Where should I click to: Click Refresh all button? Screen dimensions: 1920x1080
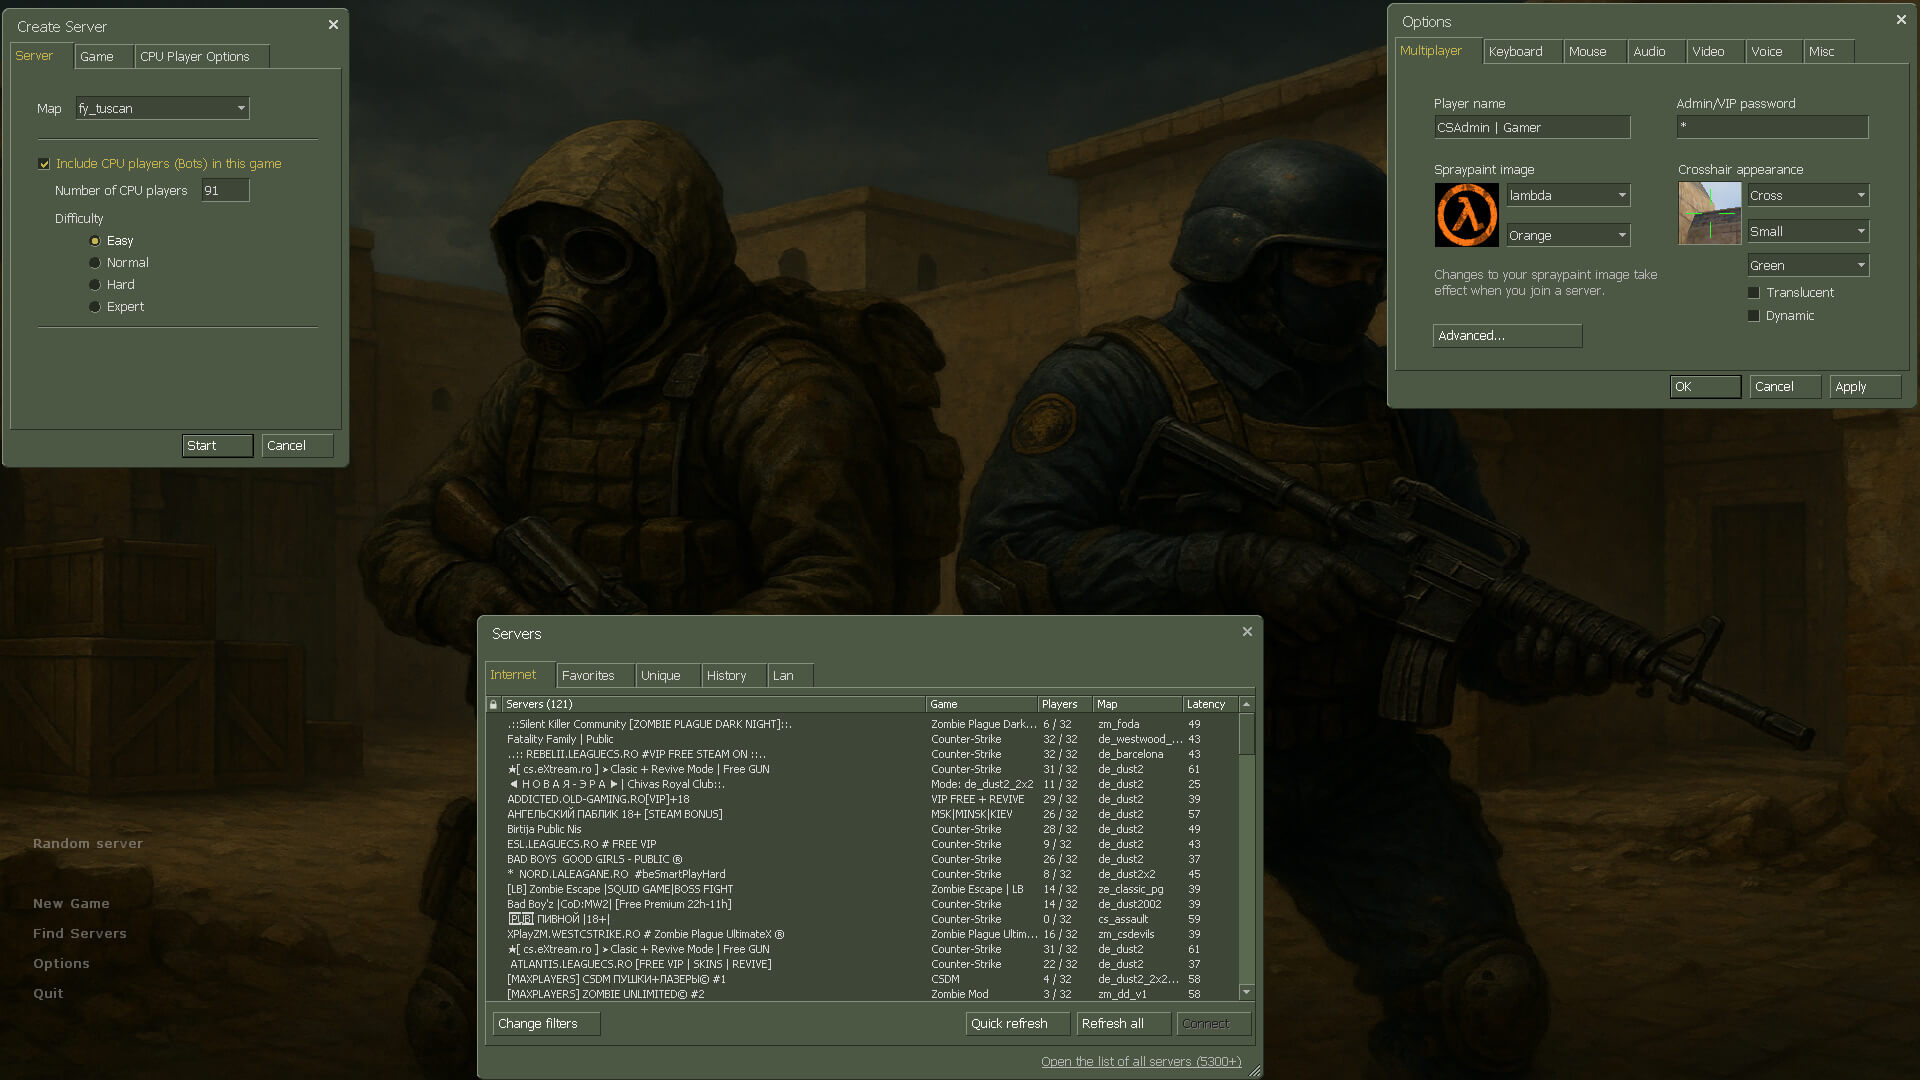tap(1123, 1024)
